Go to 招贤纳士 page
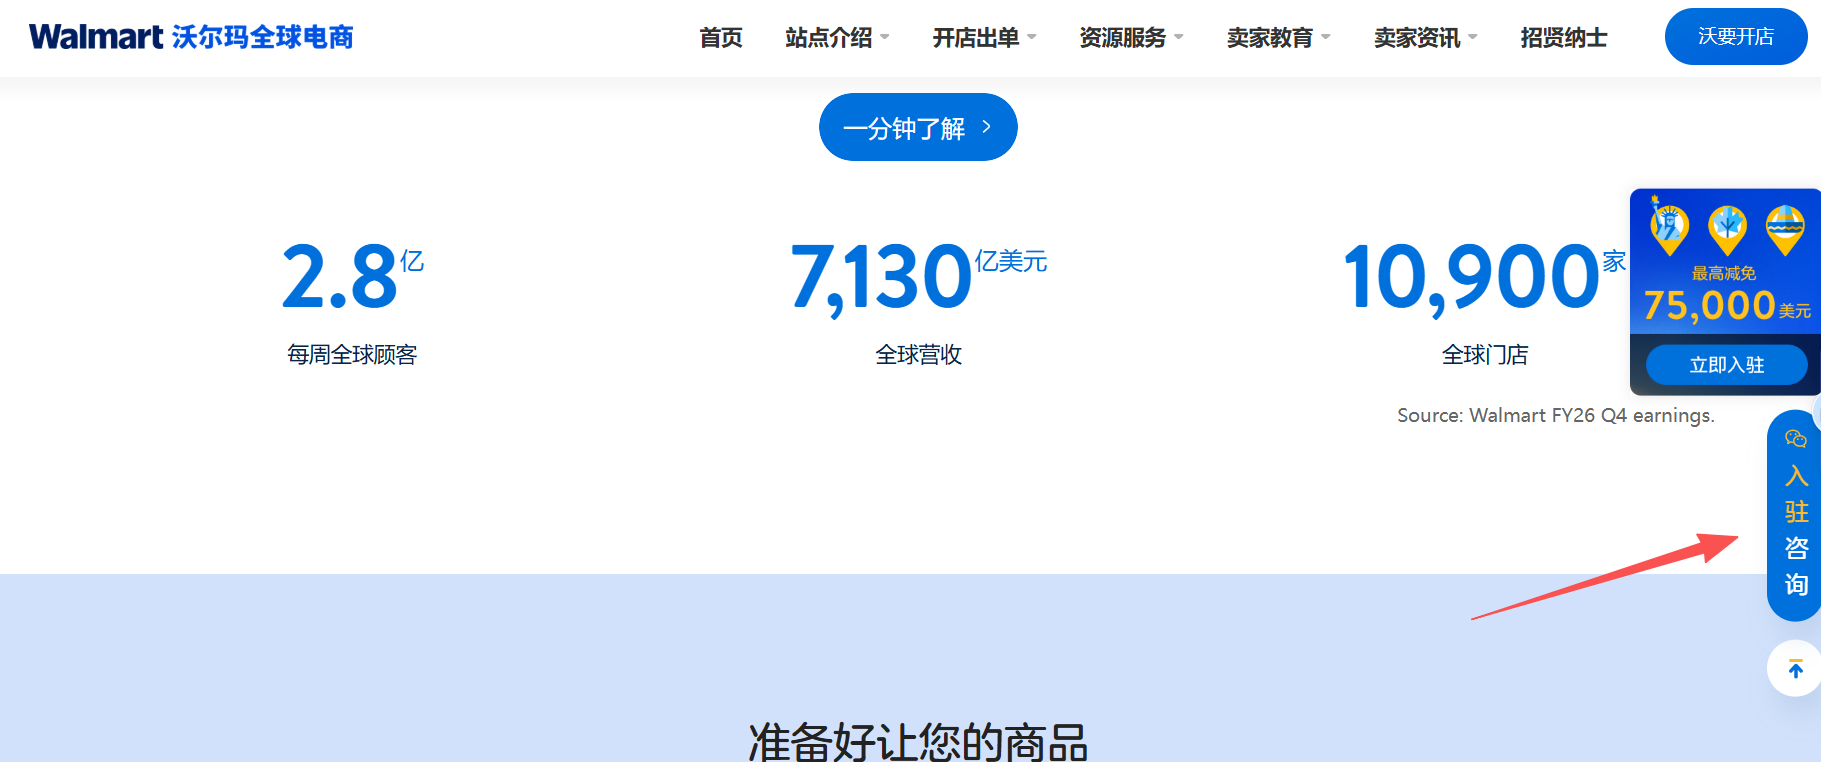 1564,37
